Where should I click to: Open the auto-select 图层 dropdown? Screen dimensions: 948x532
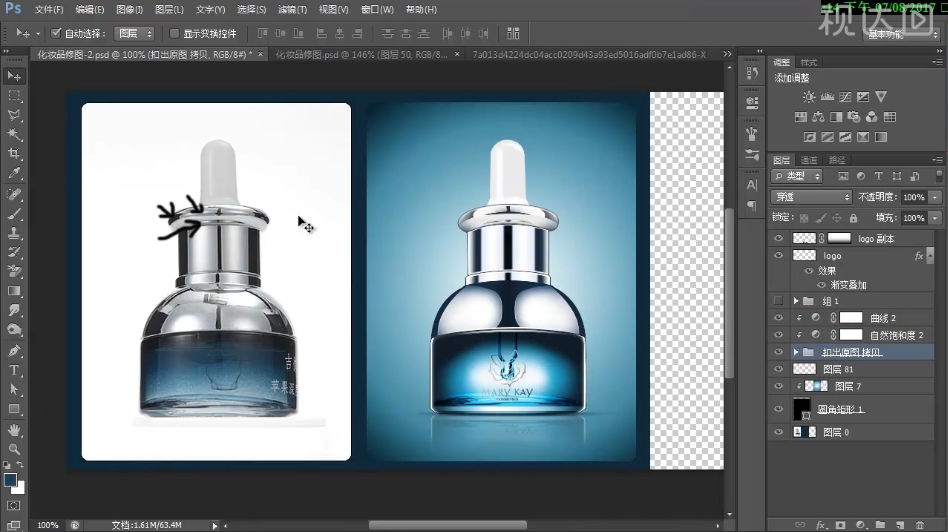(x=135, y=33)
